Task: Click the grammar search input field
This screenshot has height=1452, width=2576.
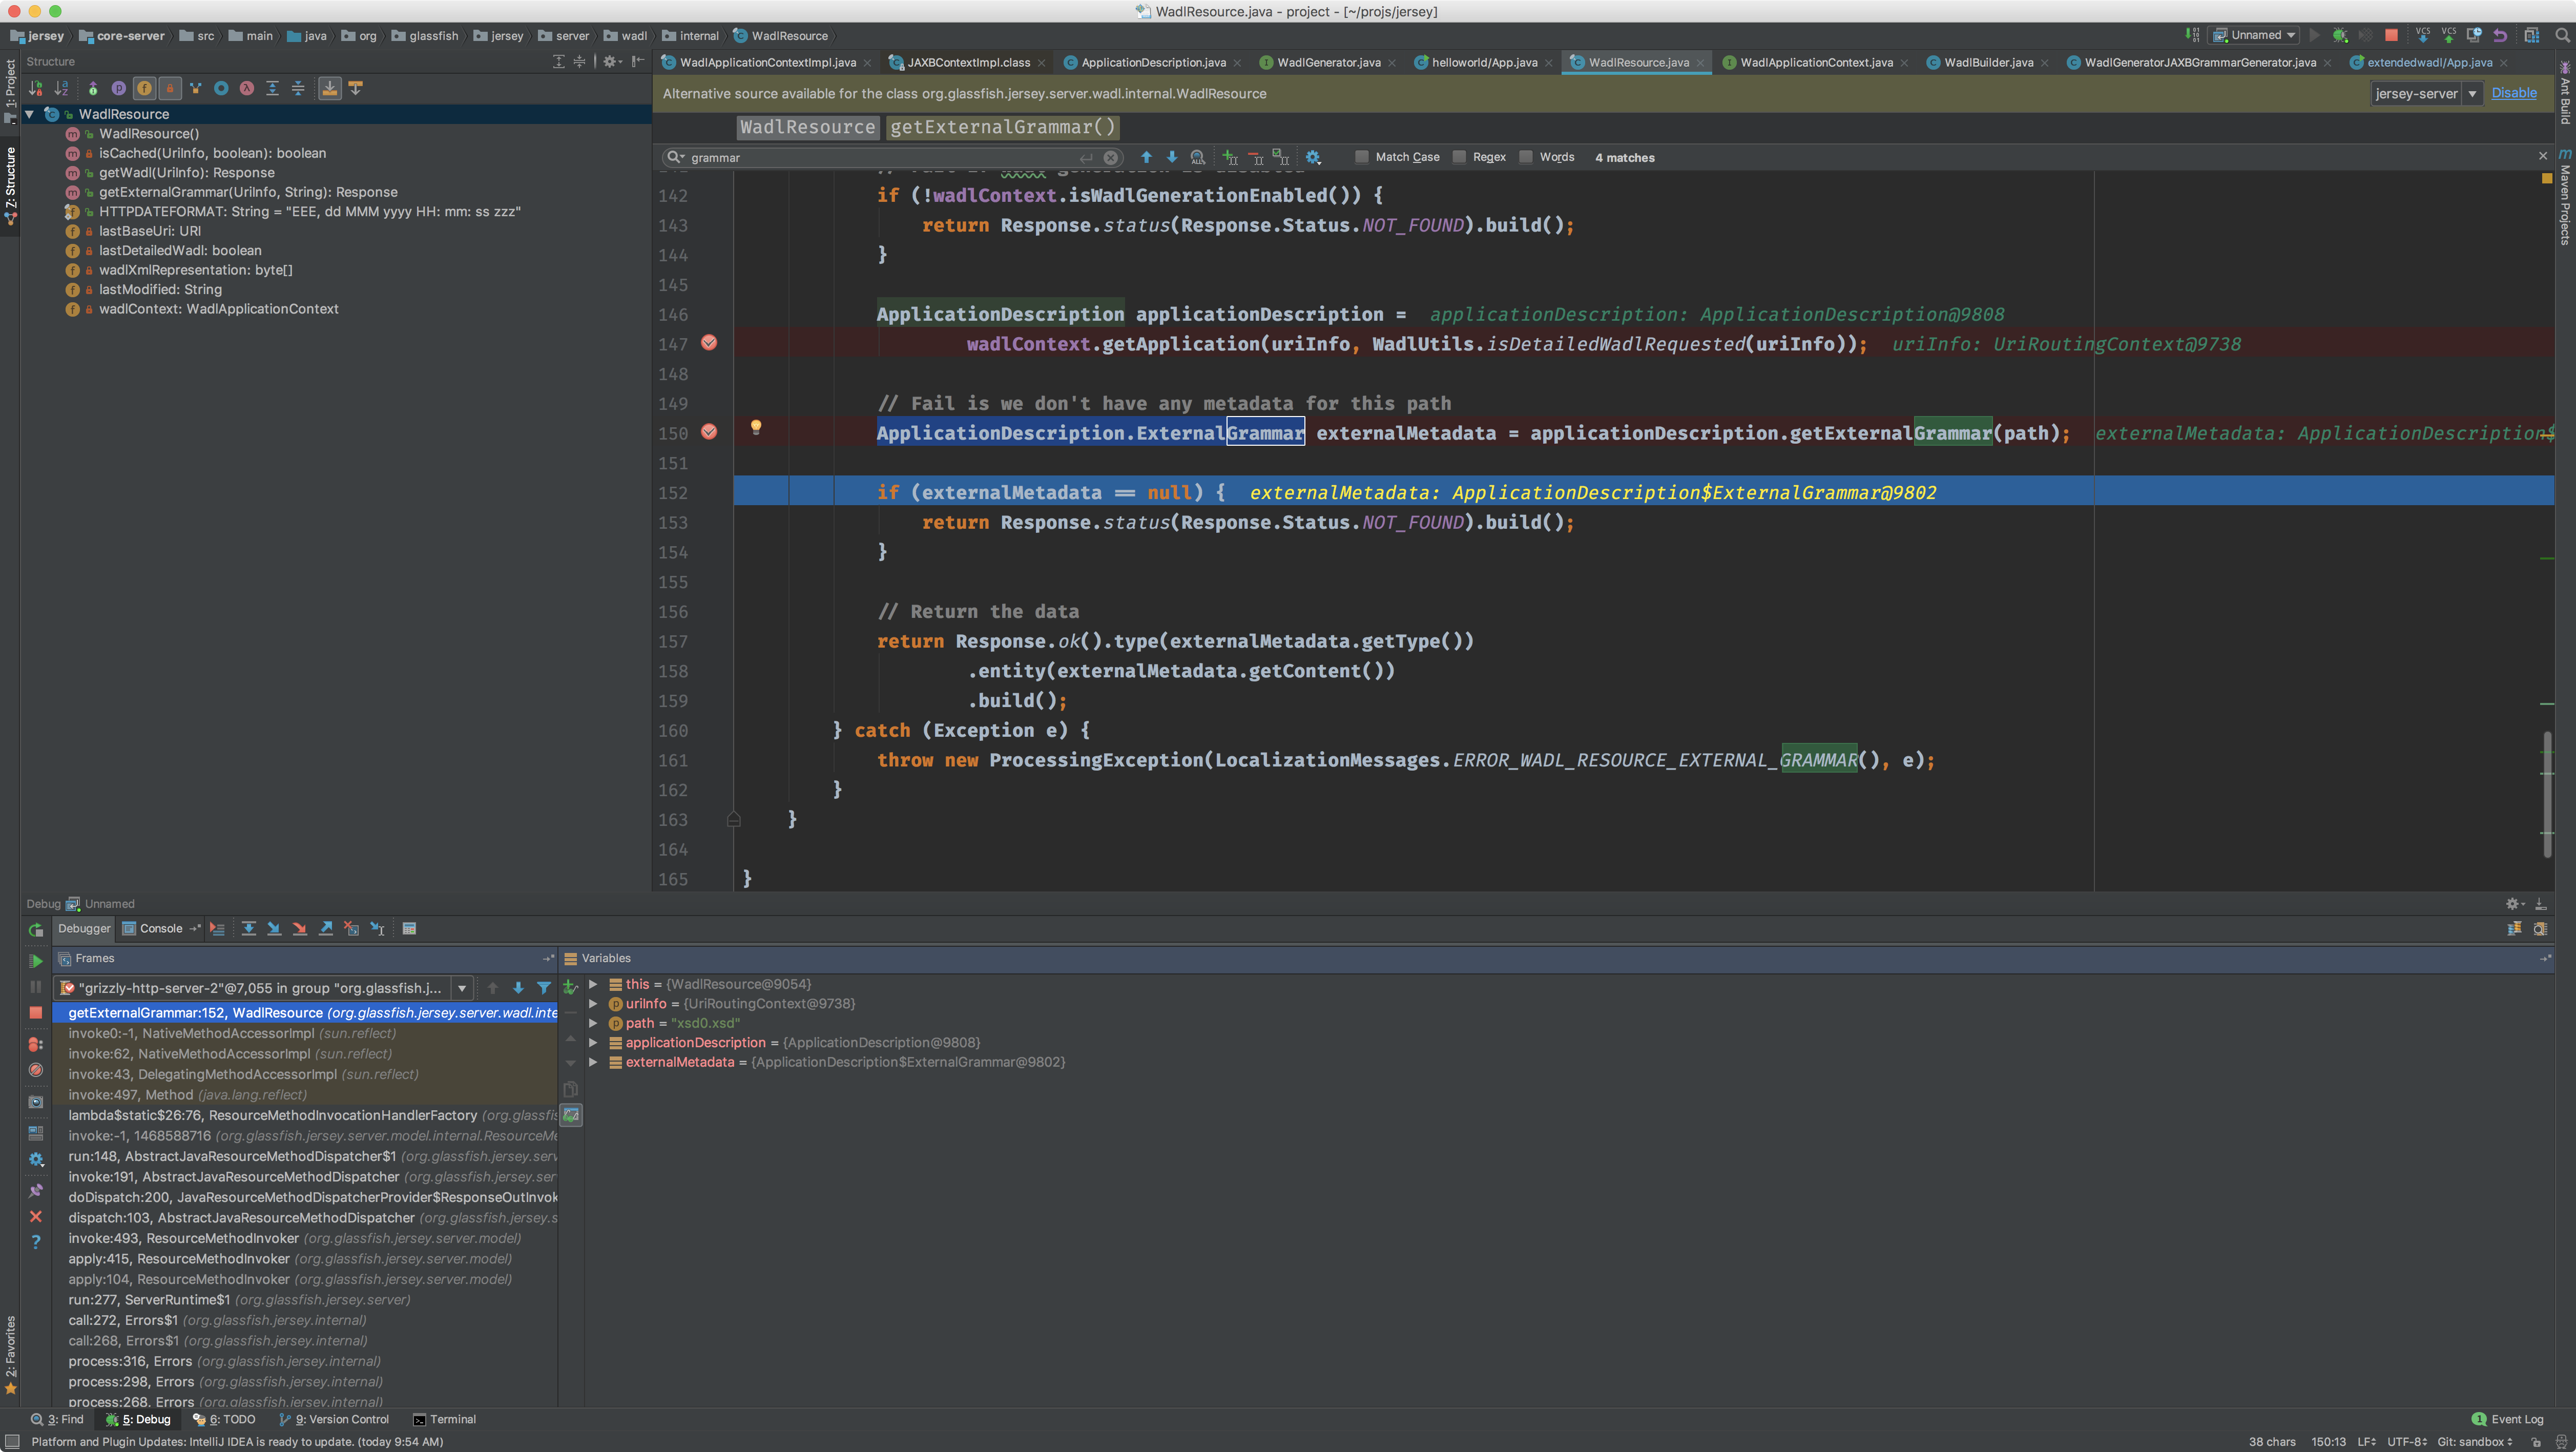Action: point(880,158)
